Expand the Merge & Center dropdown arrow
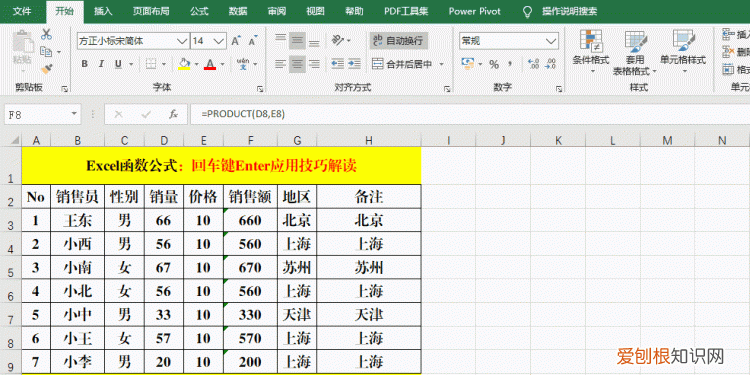This screenshot has height=375, width=750. [441, 64]
